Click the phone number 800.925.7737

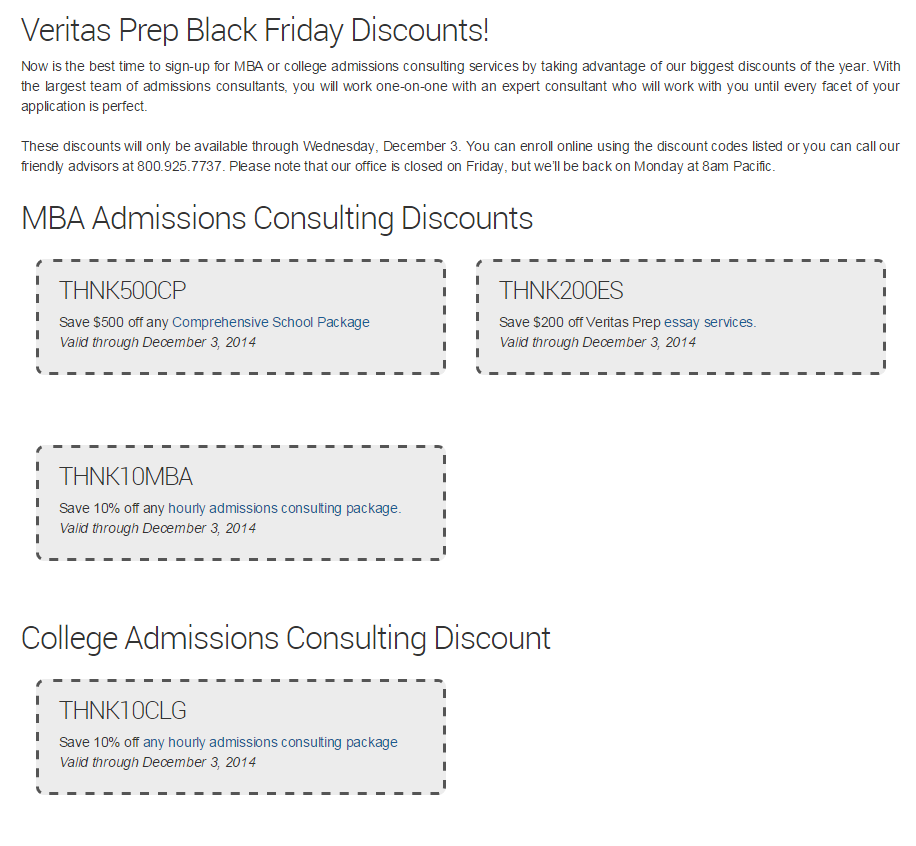pos(180,166)
